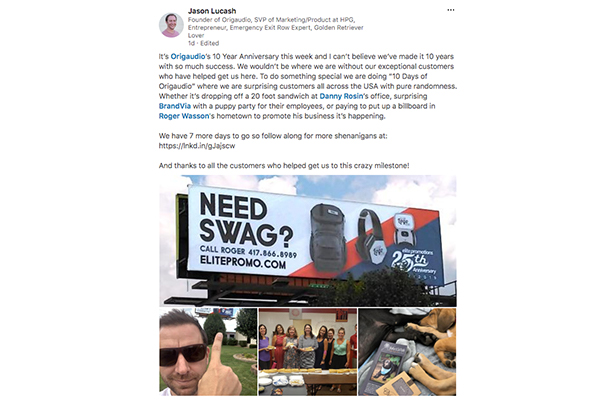Visit the BrandVia tagged page
This screenshot has width=616, height=400.
tap(175, 106)
